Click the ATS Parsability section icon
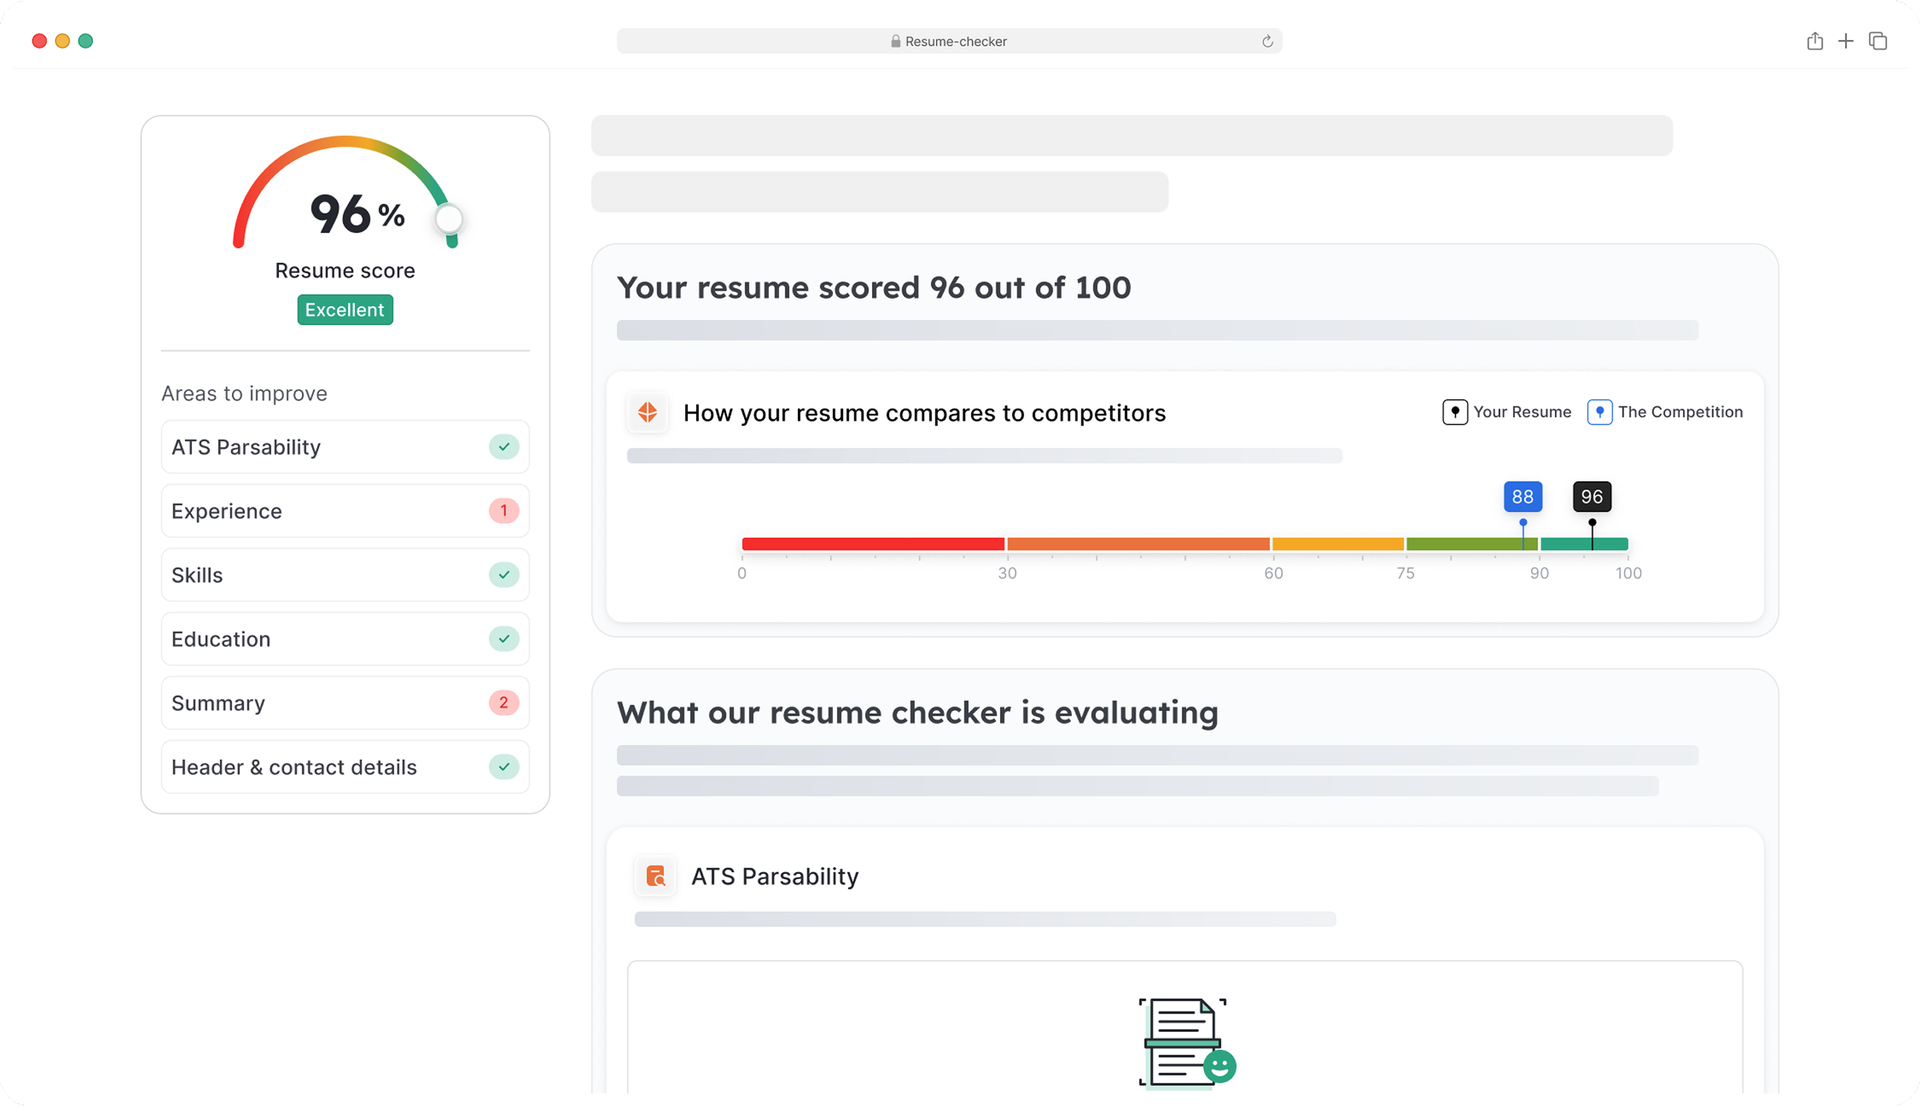Screen dimensions: 1920x1106 click(x=656, y=876)
